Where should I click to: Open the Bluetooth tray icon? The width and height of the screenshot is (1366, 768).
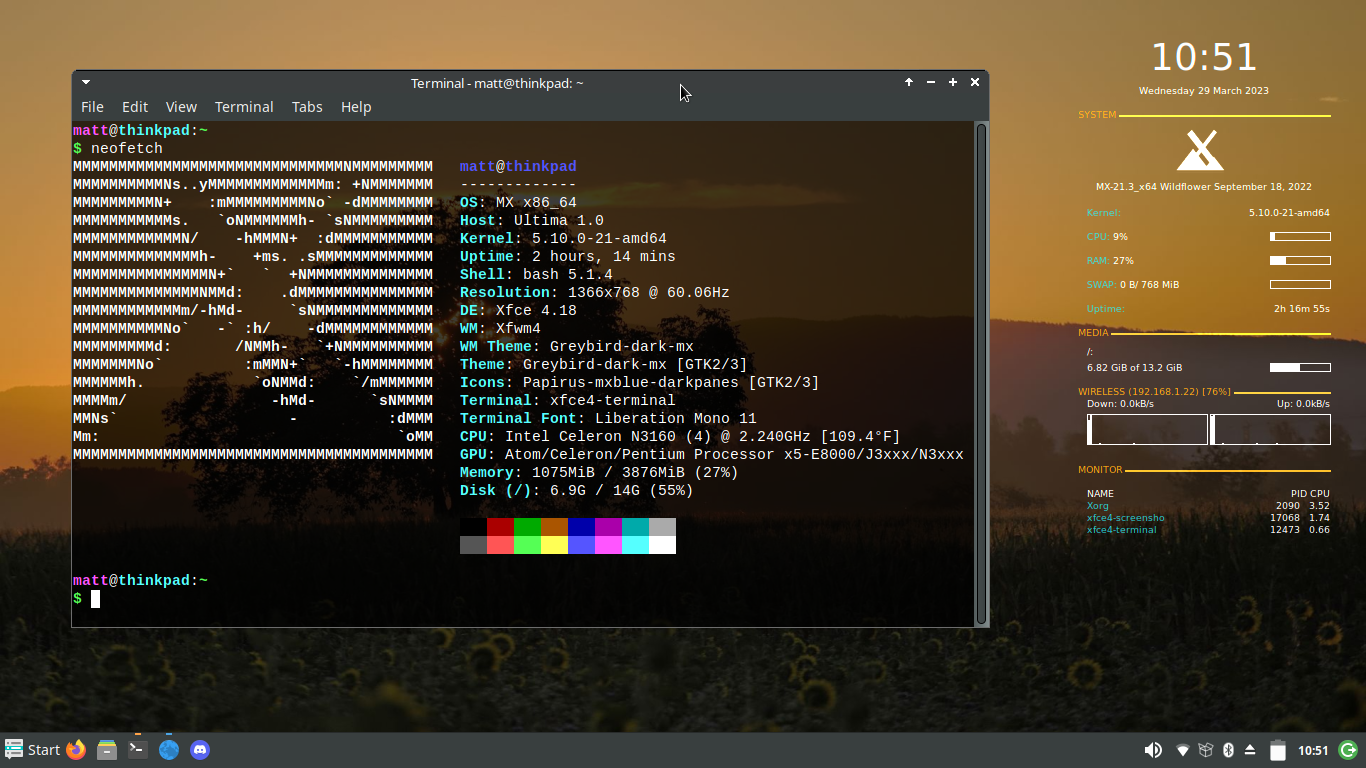1229,750
